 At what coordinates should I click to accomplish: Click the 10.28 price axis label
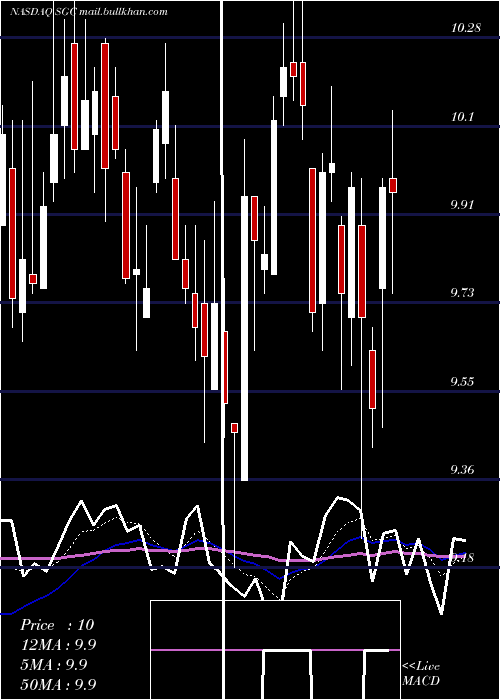(466, 29)
